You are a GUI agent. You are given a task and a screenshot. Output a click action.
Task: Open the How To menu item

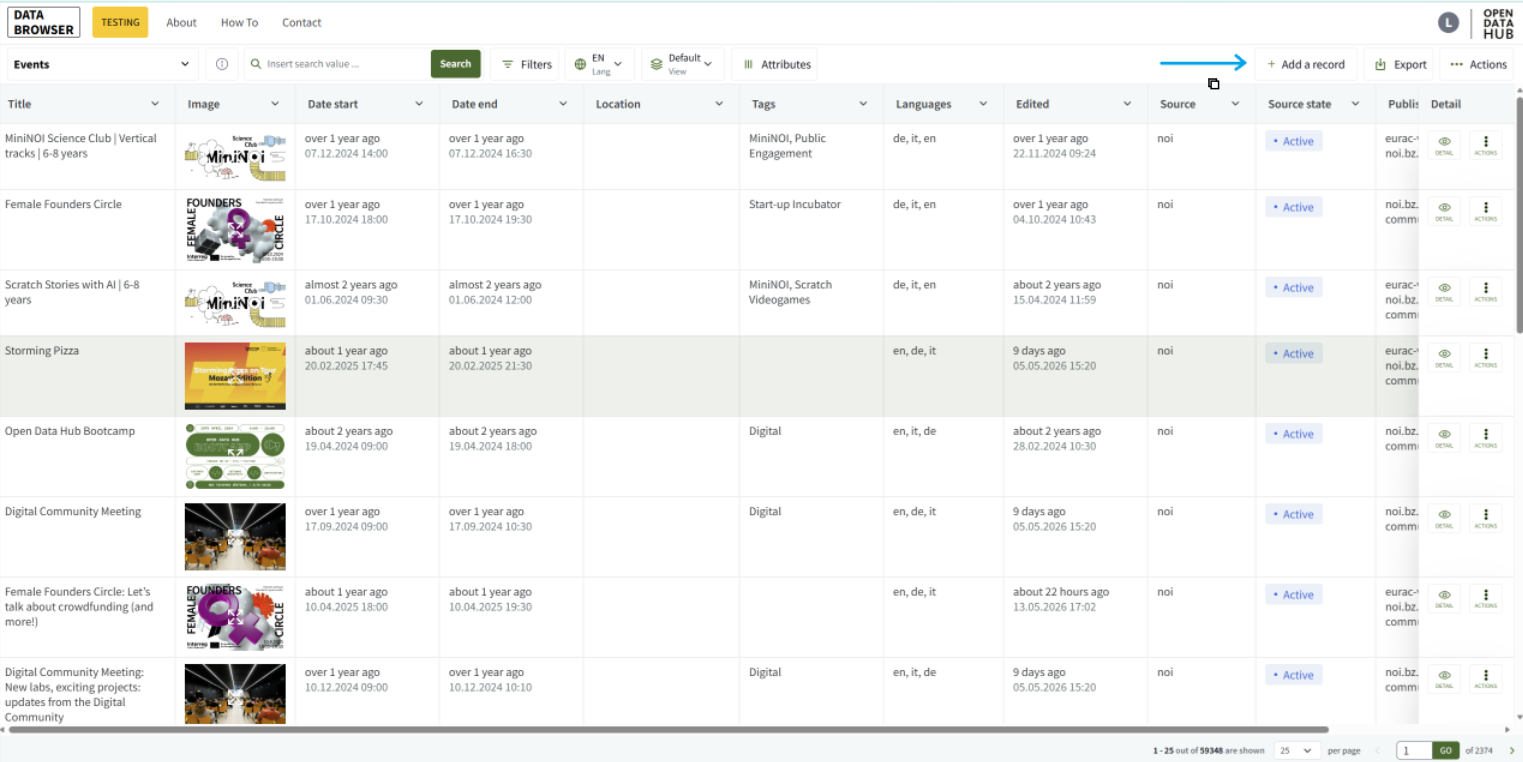(x=239, y=22)
